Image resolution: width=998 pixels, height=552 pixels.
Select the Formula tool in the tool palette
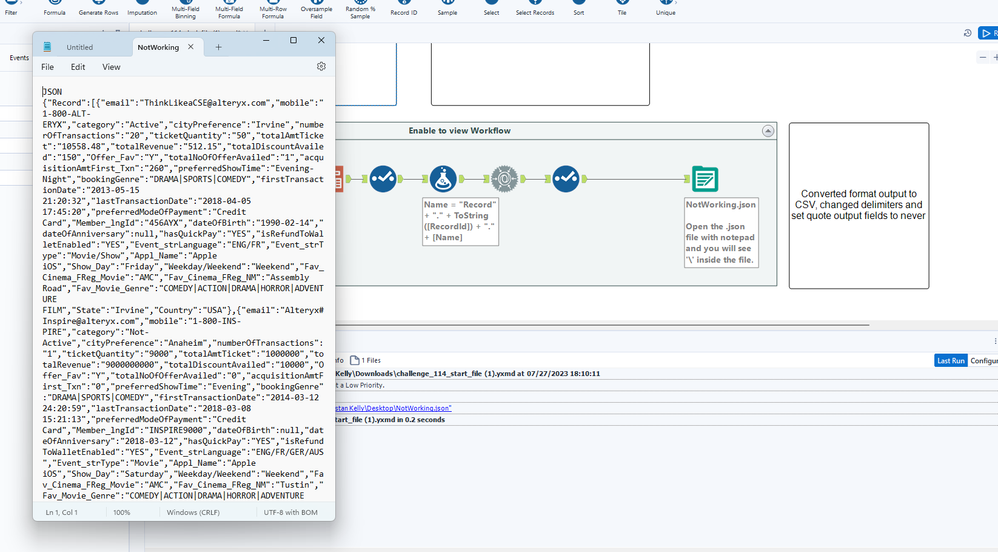tap(55, 8)
